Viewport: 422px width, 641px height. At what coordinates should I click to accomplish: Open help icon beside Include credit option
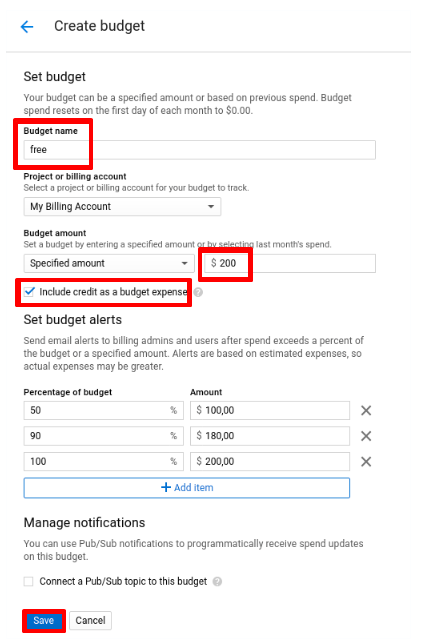pos(198,292)
